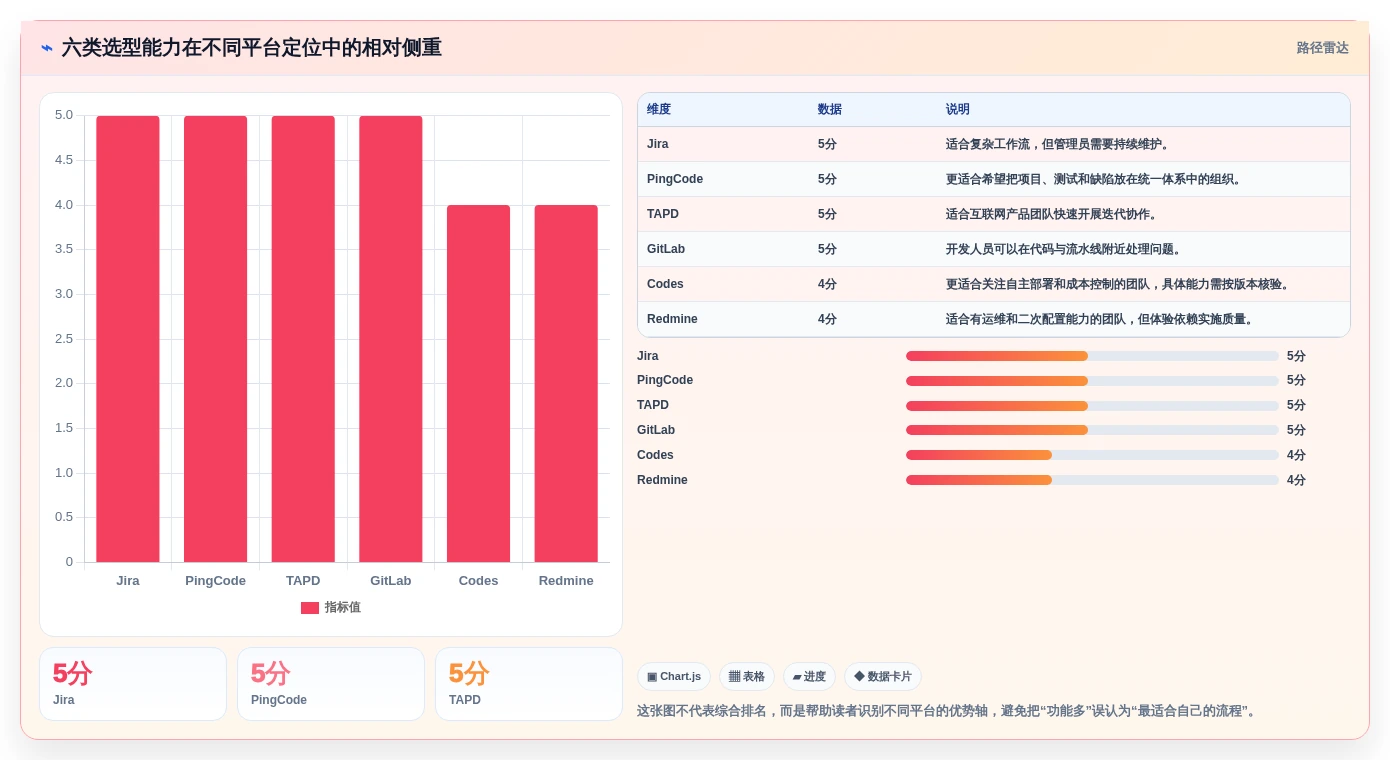
Task: Open the Jira 5分 data card
Action: point(133,684)
